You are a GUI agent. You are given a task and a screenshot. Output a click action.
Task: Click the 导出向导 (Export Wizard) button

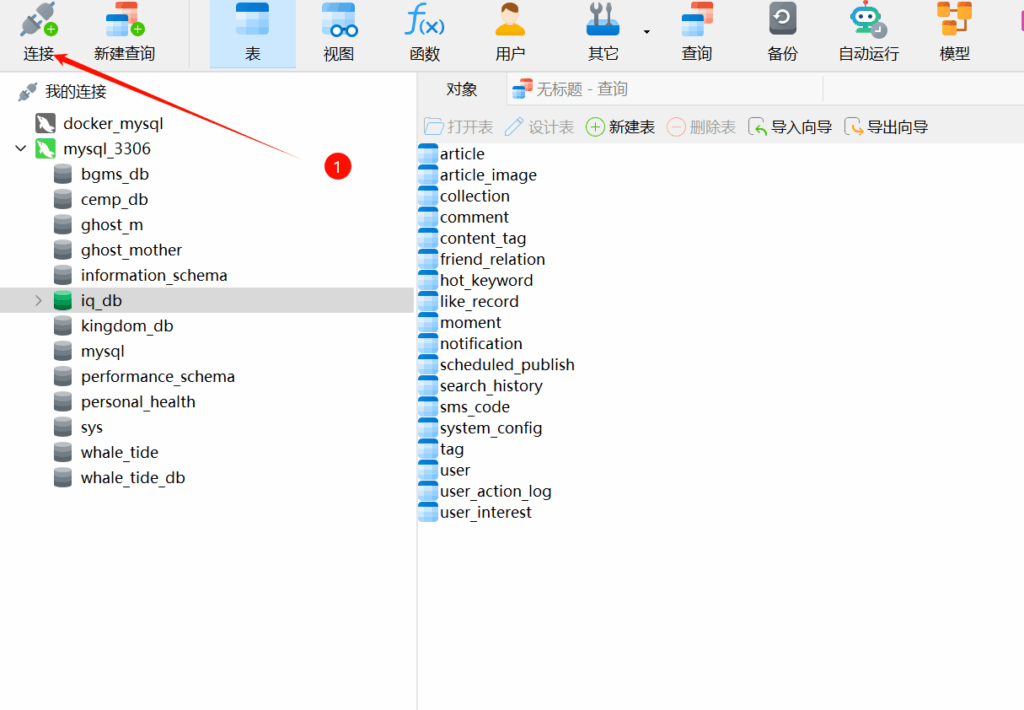tap(886, 127)
